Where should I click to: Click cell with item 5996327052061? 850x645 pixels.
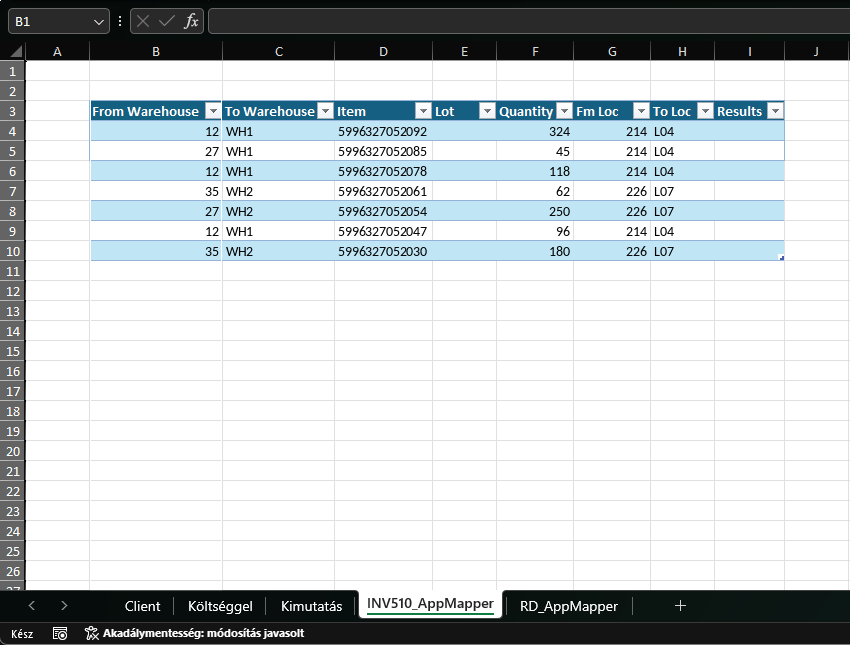point(383,191)
